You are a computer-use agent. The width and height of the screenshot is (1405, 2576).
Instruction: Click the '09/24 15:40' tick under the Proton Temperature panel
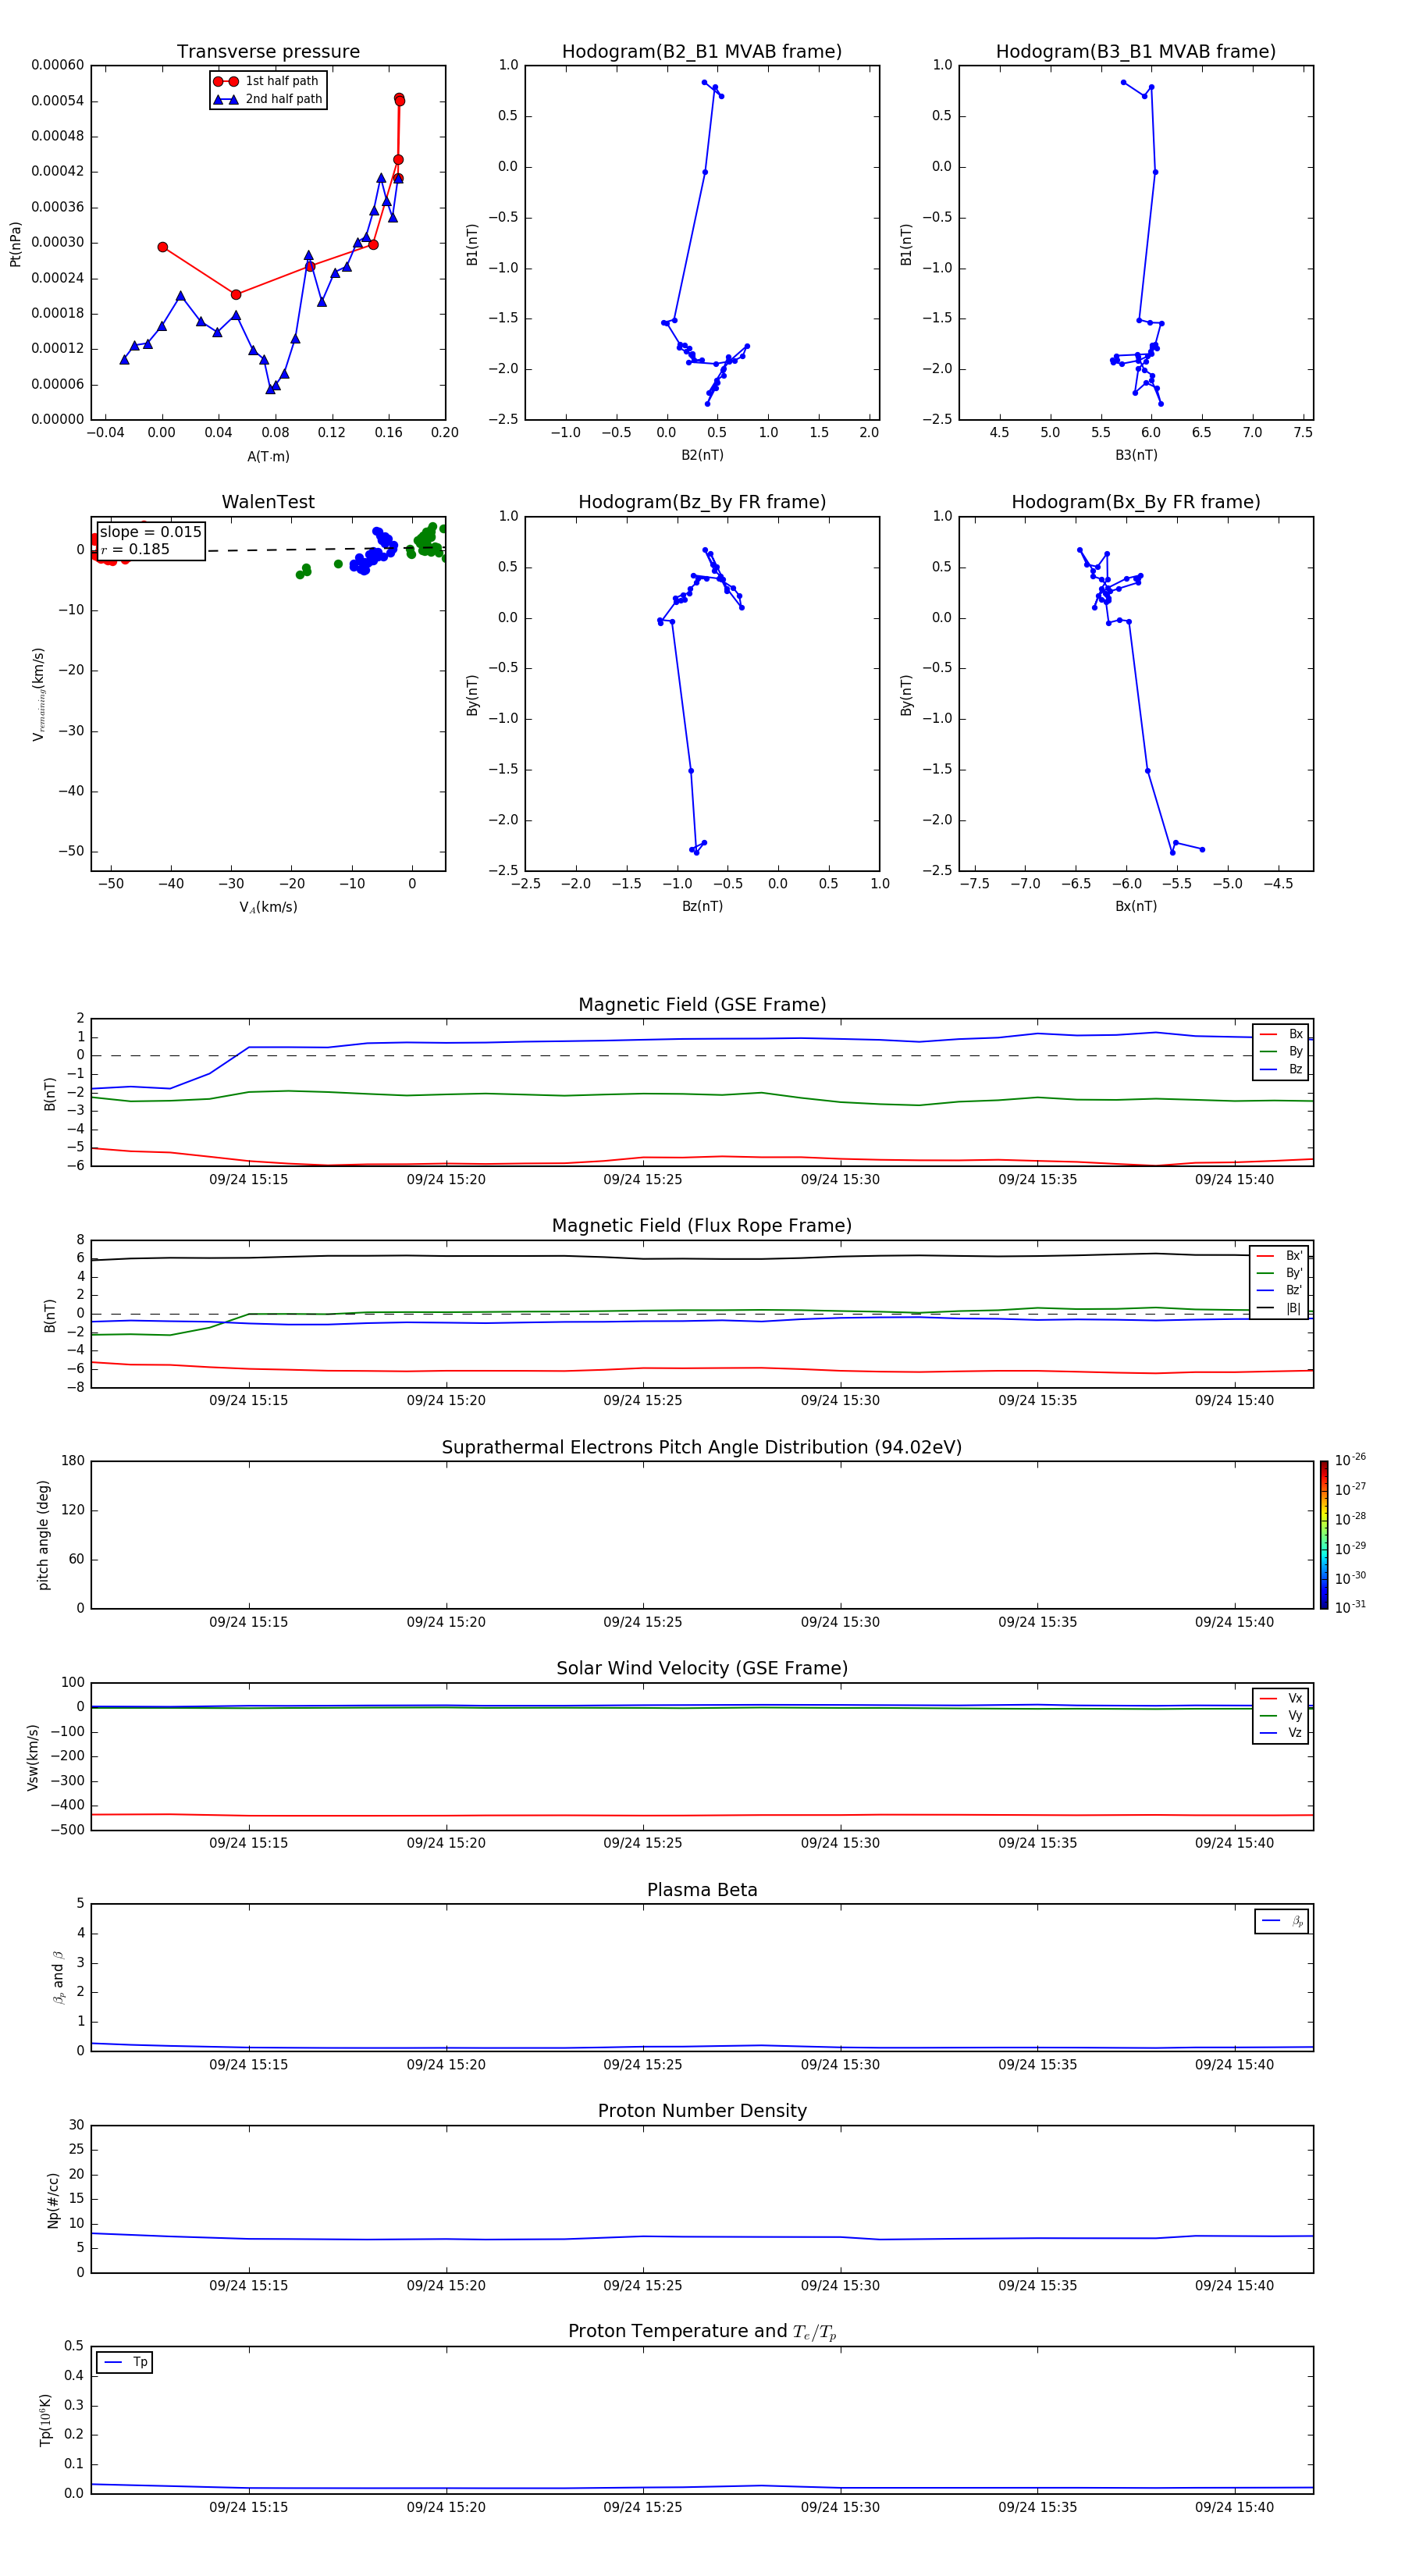[x=1234, y=2507]
